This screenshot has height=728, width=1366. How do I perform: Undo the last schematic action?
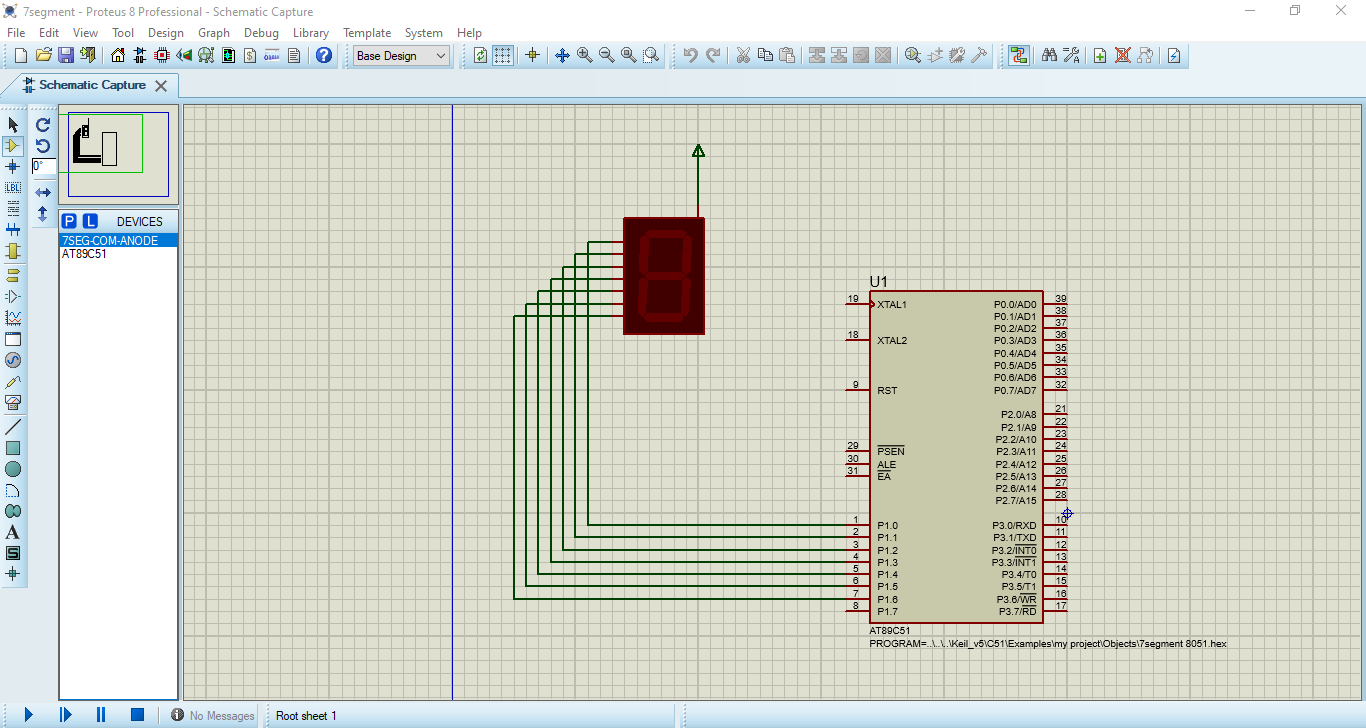[691, 55]
